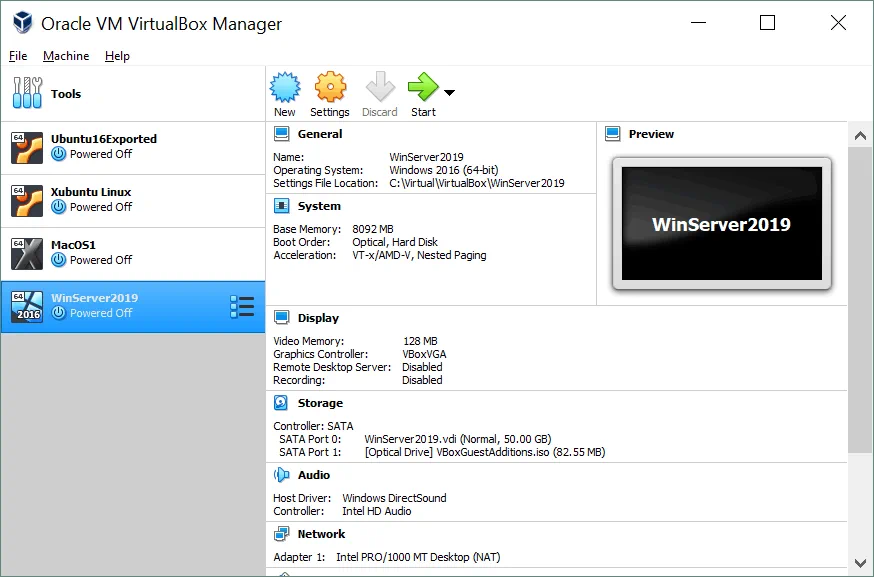The height and width of the screenshot is (577, 874).
Task: Click the MacOS1 VM icon
Action: point(27,253)
